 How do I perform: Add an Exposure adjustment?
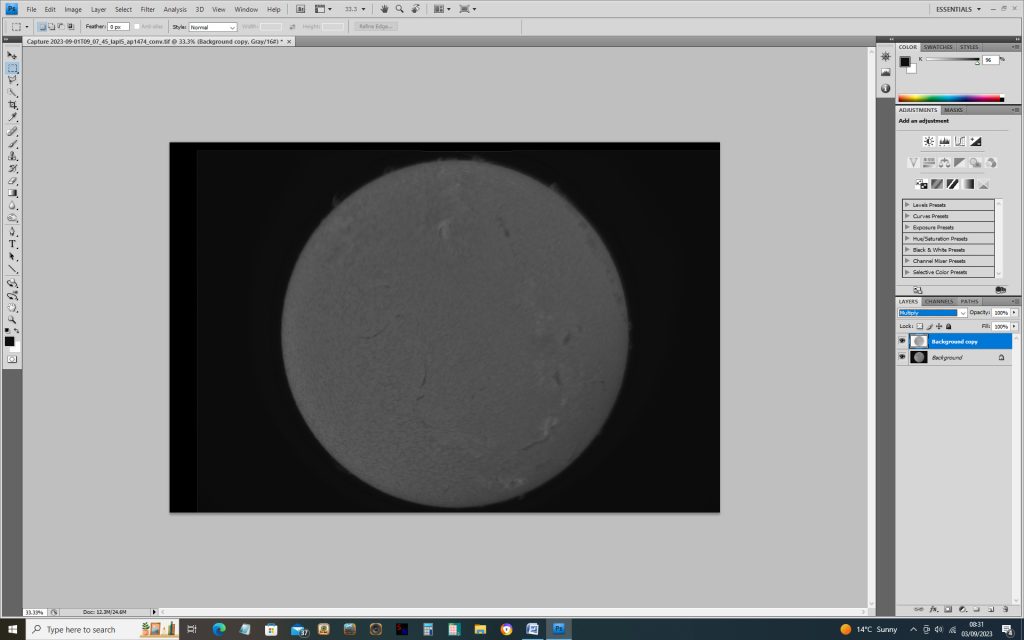(976, 141)
